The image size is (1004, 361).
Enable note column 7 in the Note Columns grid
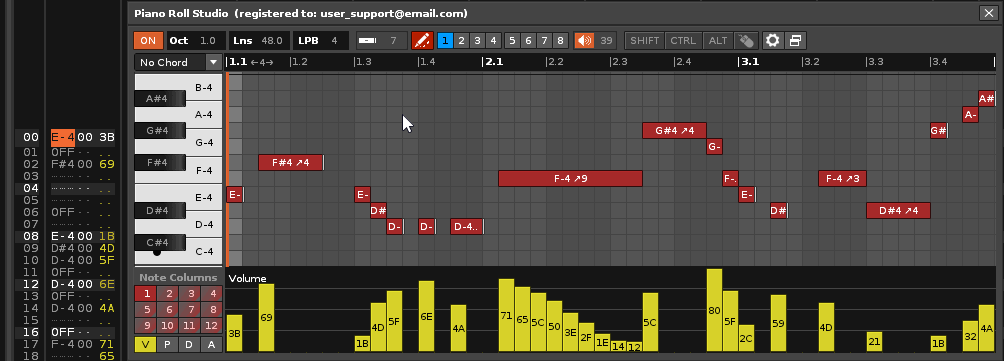(x=190, y=310)
